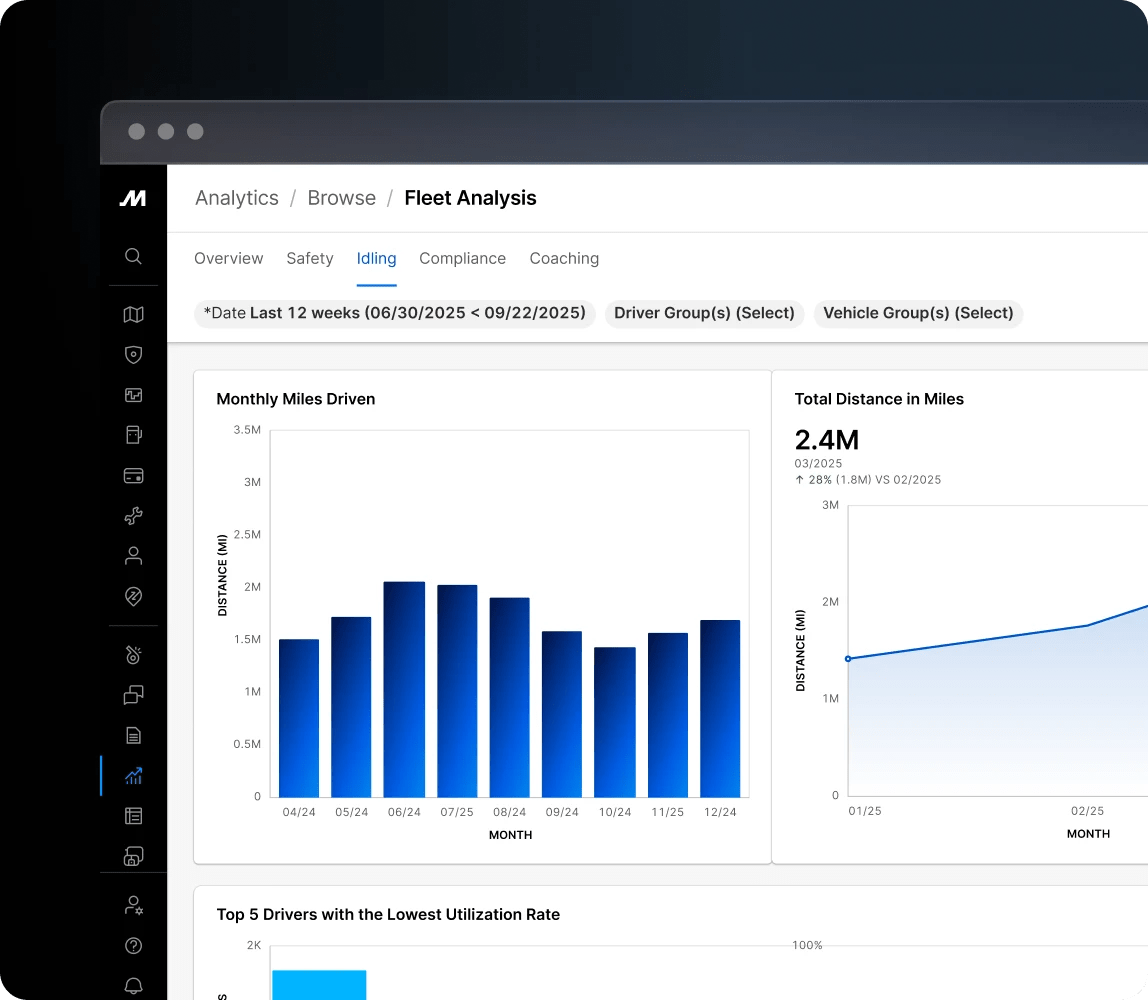Click the light blue bar in Lowest Utilization chart

point(319,985)
